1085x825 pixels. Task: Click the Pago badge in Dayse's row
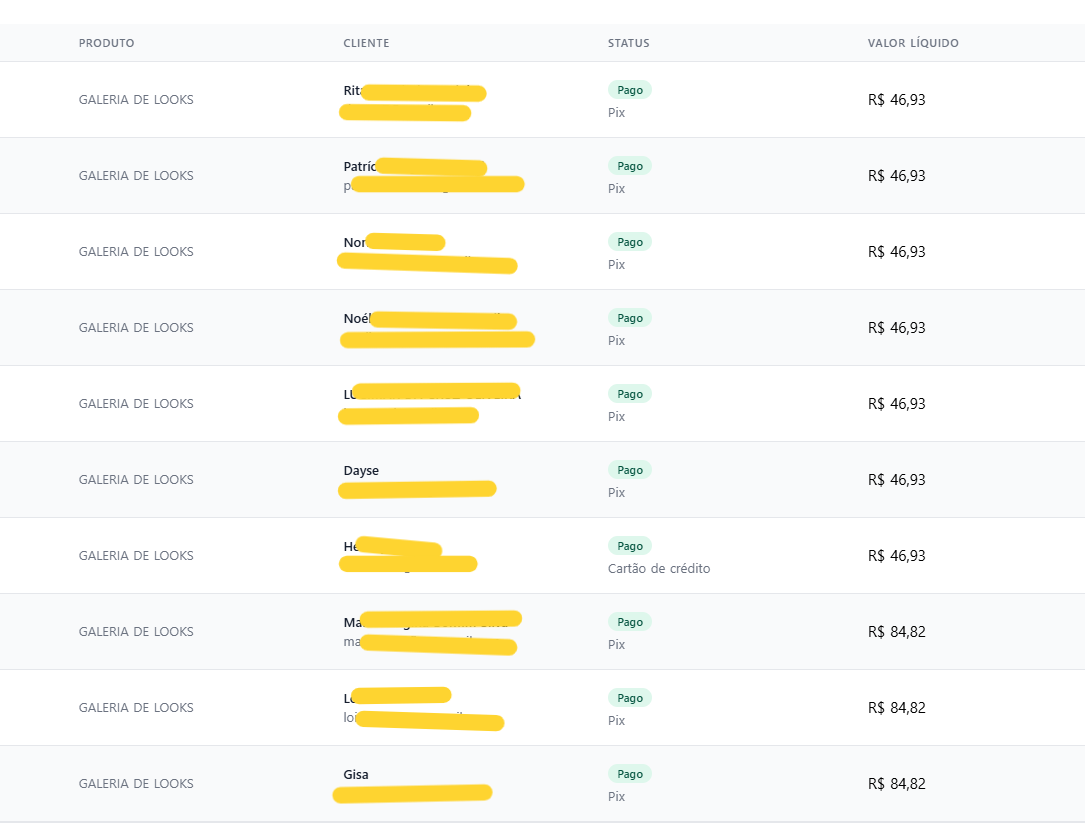point(630,470)
